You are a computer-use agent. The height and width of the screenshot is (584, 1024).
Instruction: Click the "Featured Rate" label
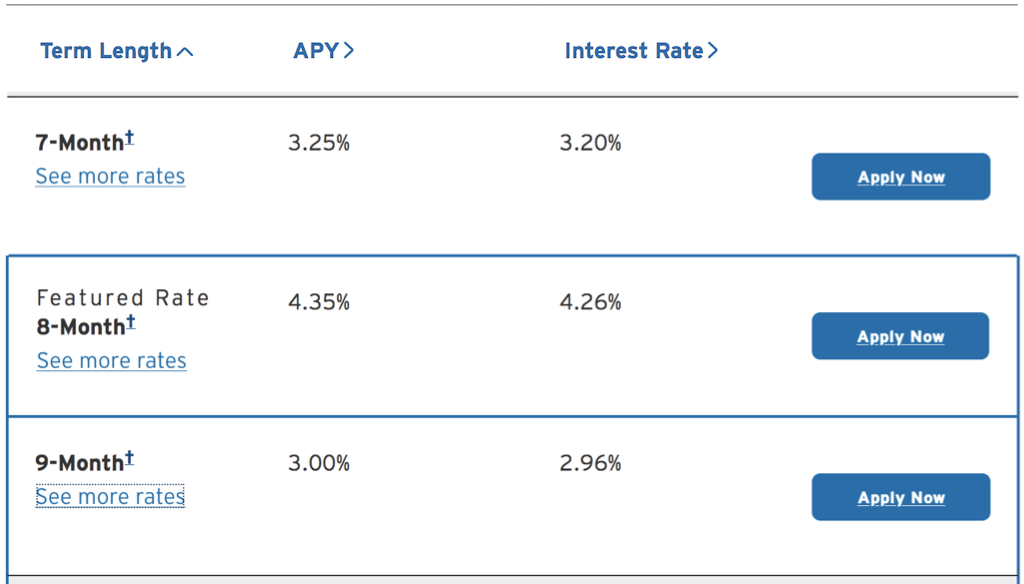tap(122, 297)
